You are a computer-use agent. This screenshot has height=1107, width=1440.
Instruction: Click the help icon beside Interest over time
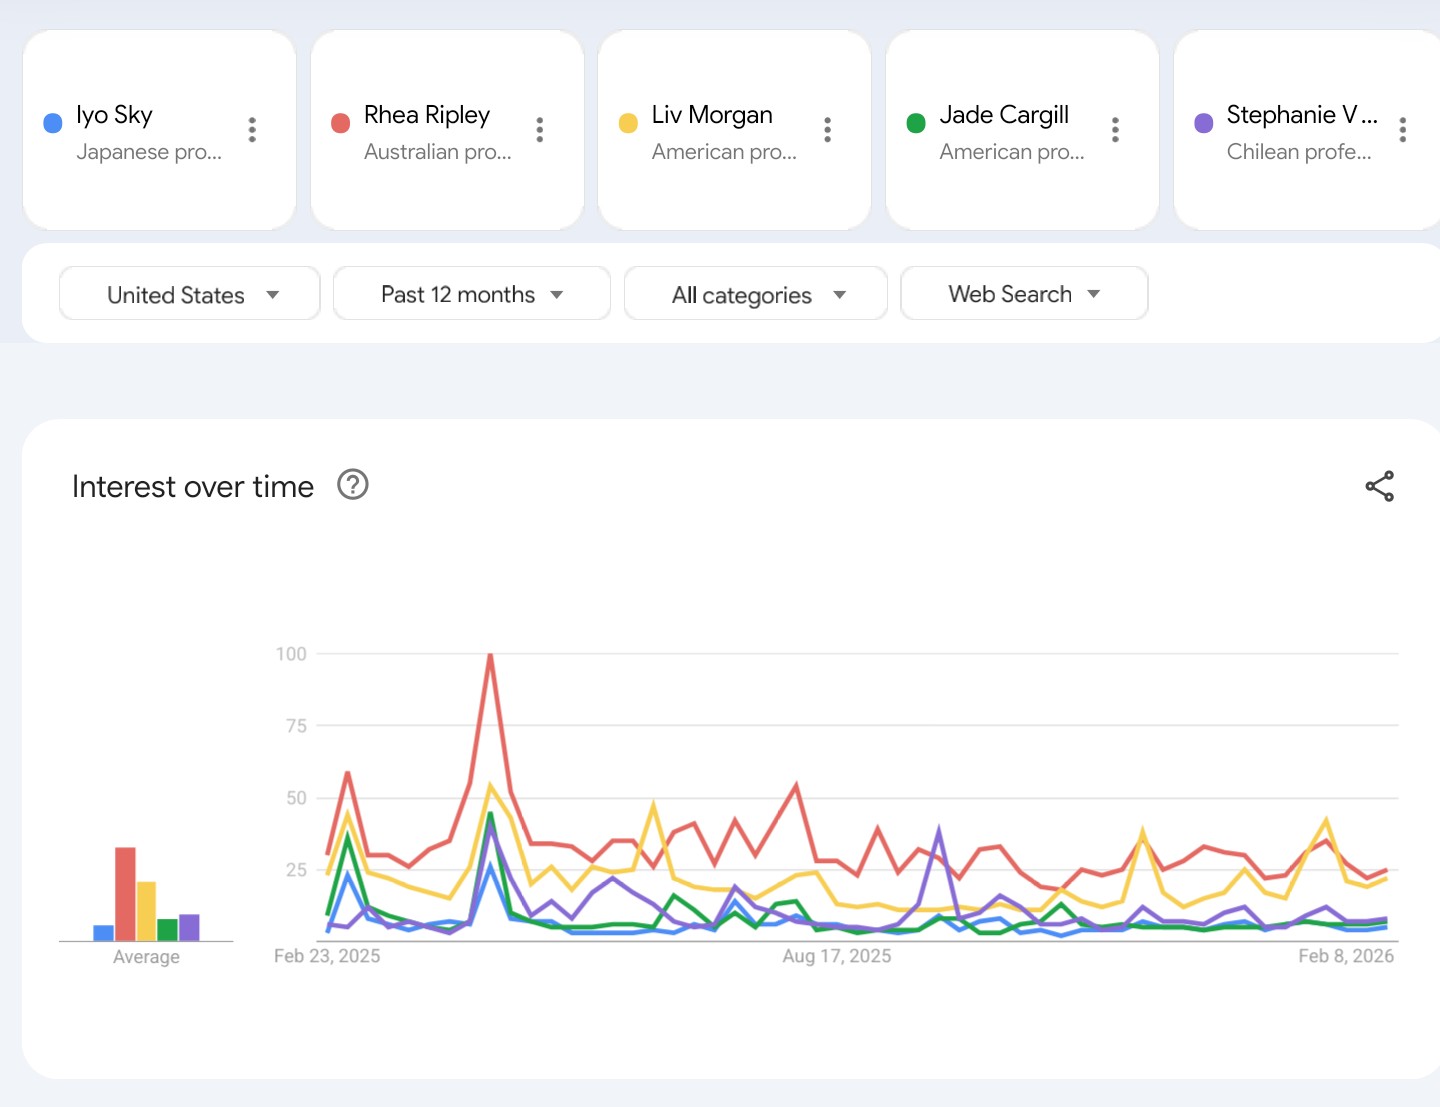click(x=353, y=485)
